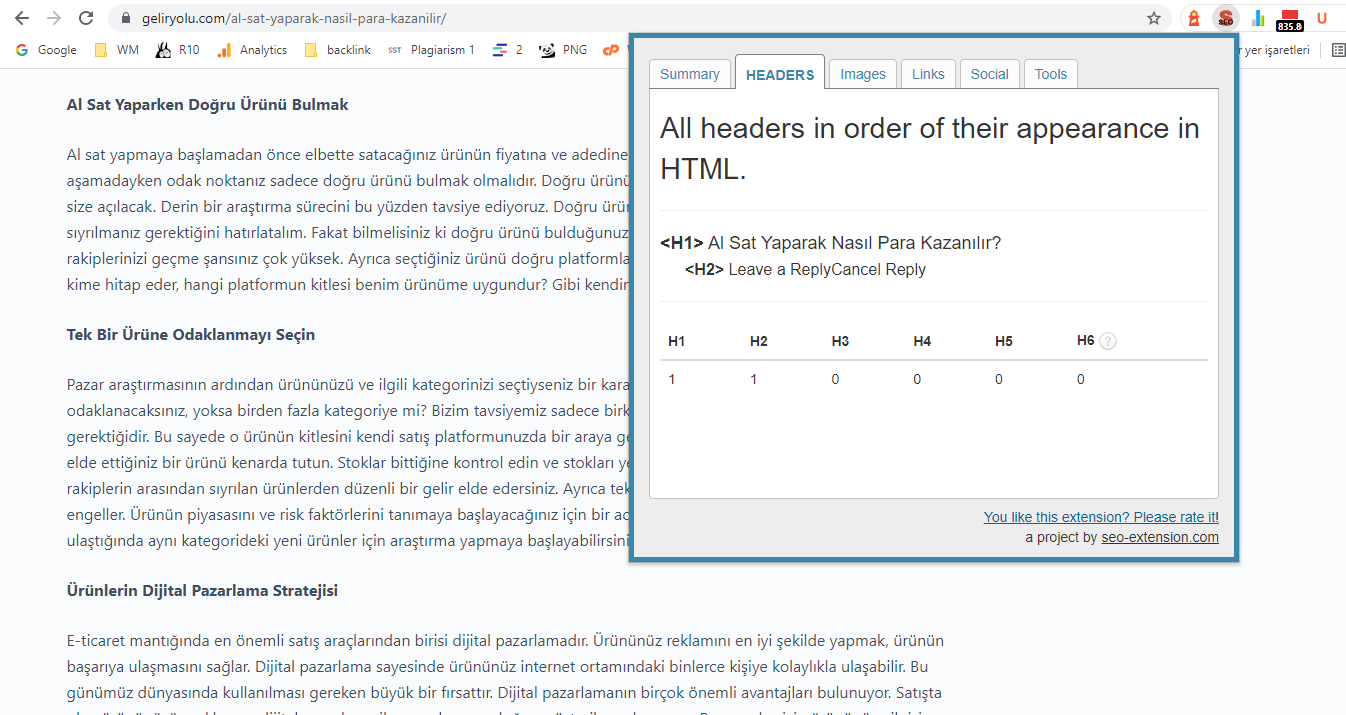The image size is (1346, 715).
Task: Bookmark this page with the star icon
Action: (x=1154, y=18)
